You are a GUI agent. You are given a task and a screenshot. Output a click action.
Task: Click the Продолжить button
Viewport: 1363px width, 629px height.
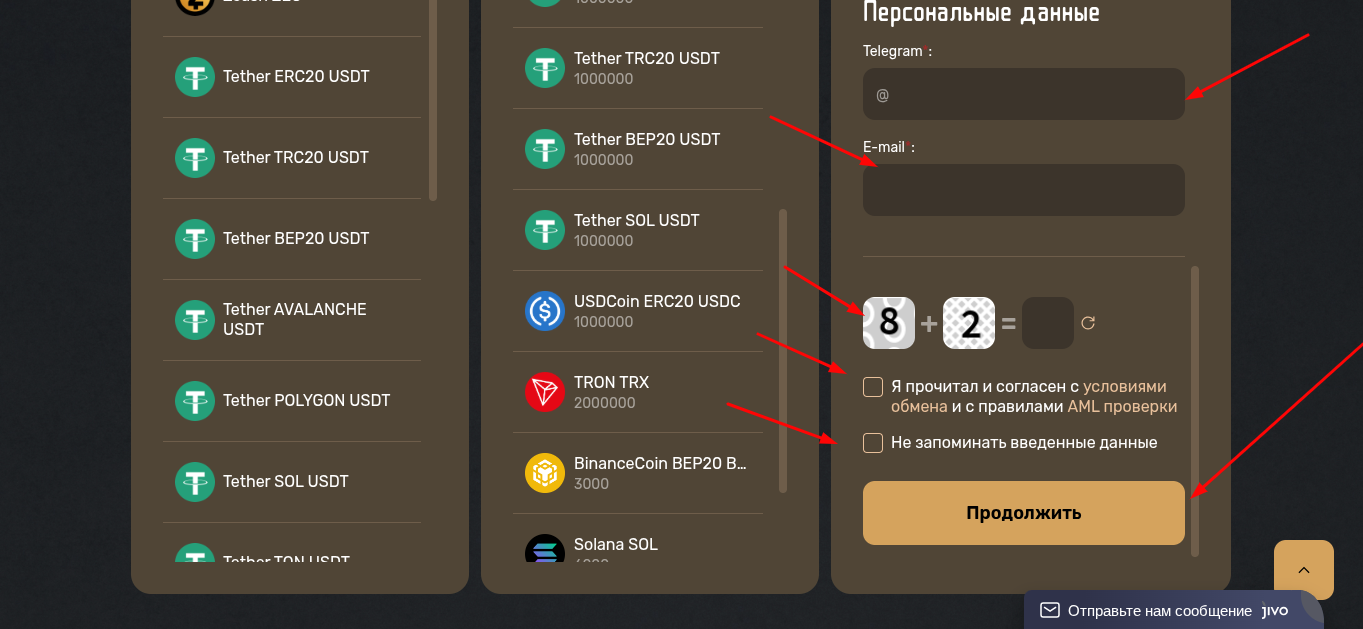pos(1024,513)
